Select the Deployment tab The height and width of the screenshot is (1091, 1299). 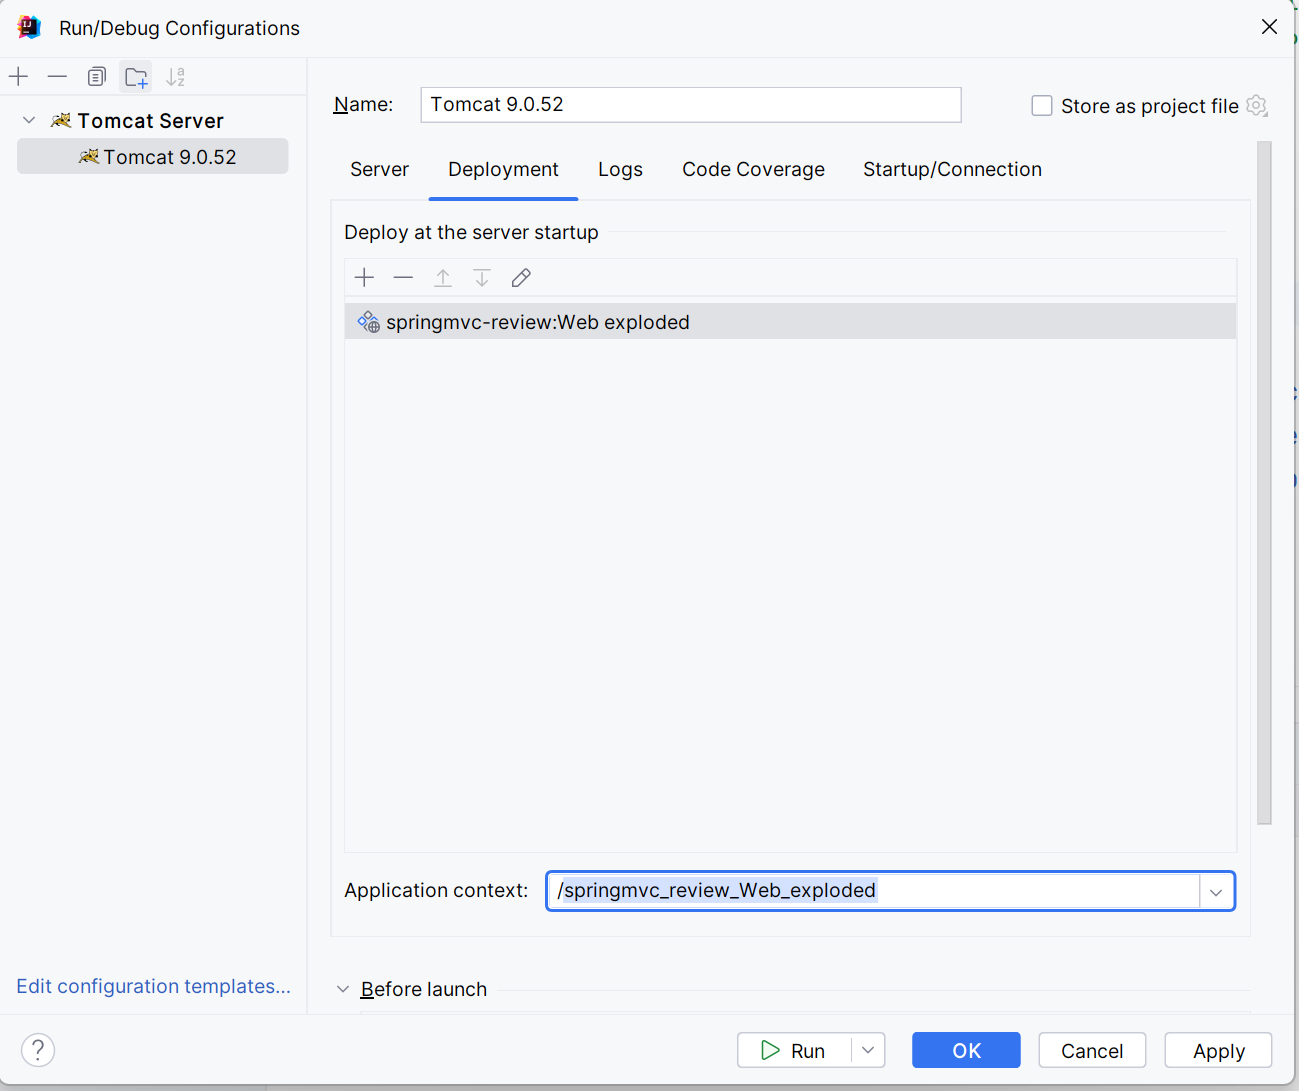point(504,169)
